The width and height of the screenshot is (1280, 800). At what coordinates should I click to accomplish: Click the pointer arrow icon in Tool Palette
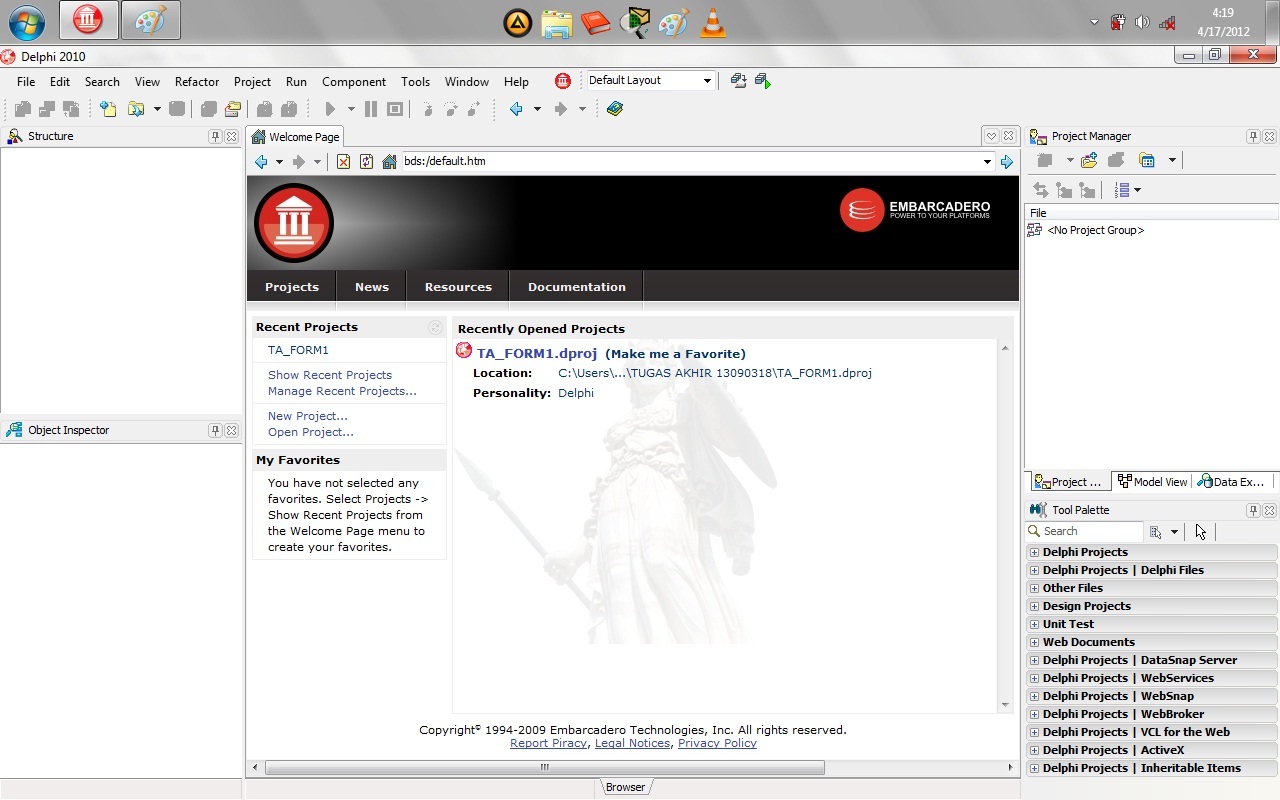click(1200, 532)
